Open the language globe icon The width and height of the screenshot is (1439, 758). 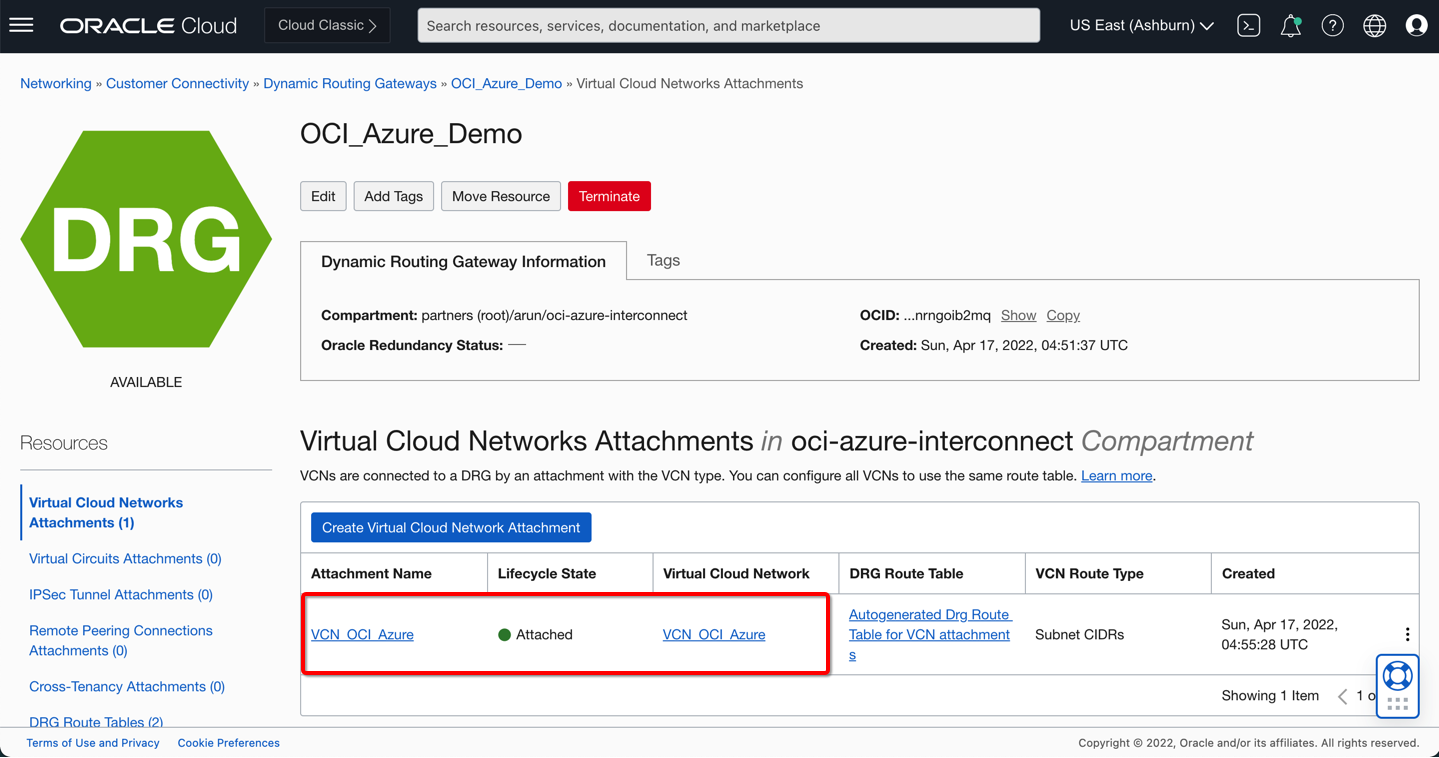pos(1375,26)
